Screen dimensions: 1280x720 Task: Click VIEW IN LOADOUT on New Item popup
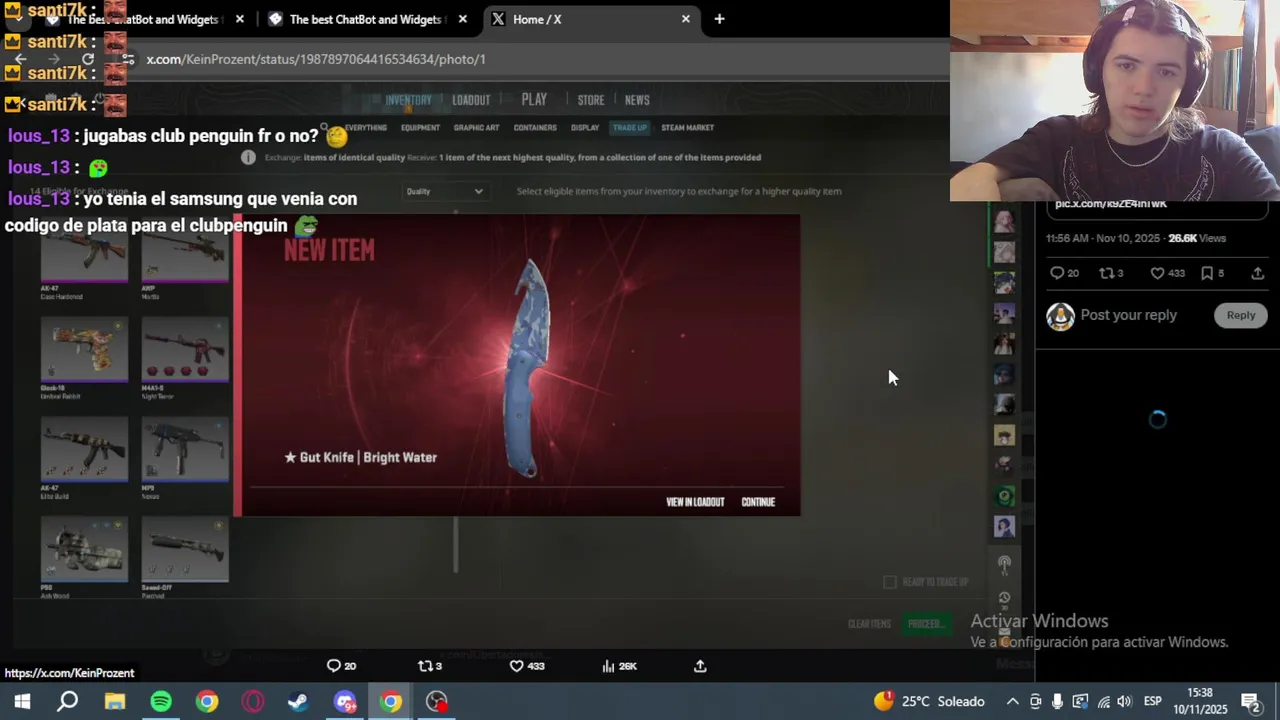695,502
